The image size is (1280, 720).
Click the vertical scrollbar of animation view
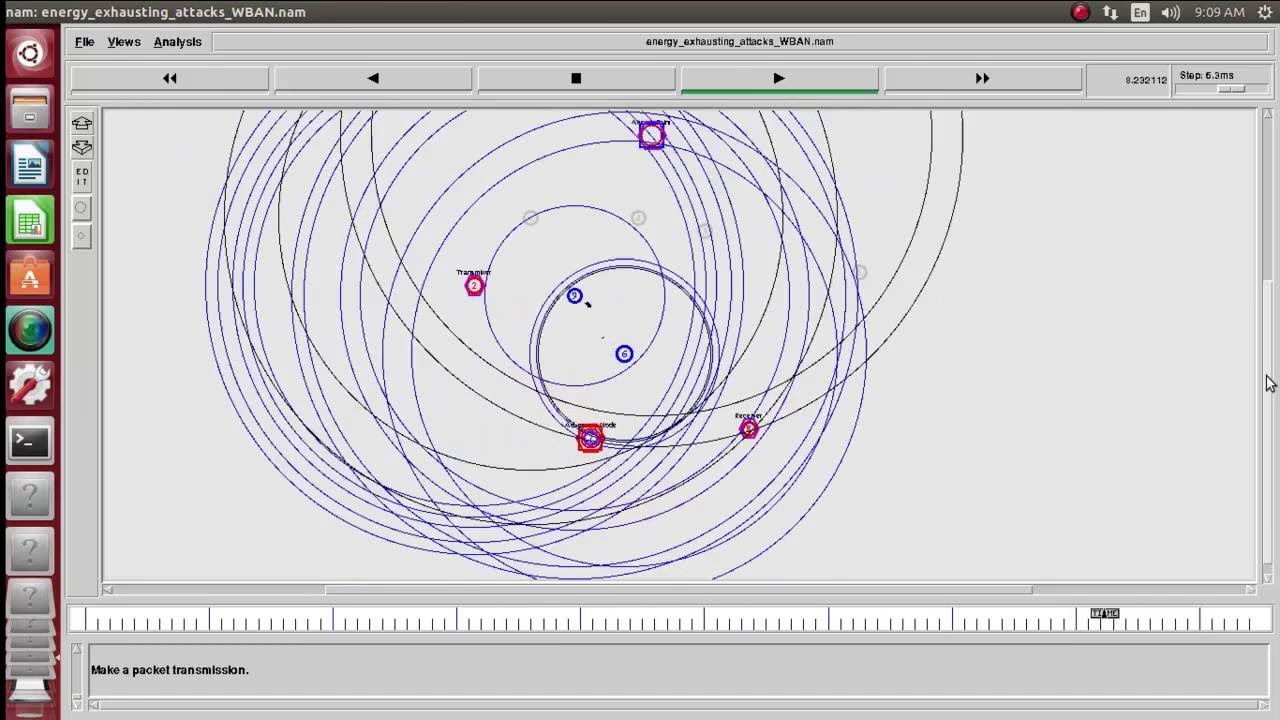[x=1268, y=346]
